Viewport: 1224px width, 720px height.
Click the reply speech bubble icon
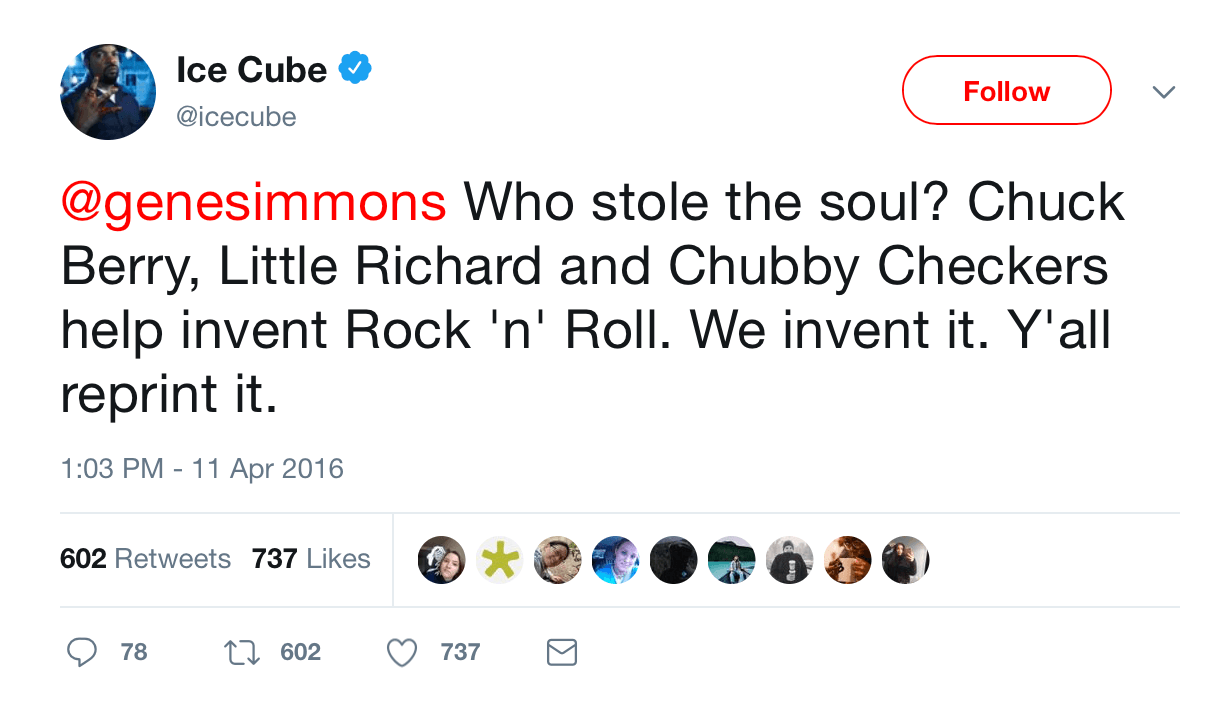coord(81,653)
